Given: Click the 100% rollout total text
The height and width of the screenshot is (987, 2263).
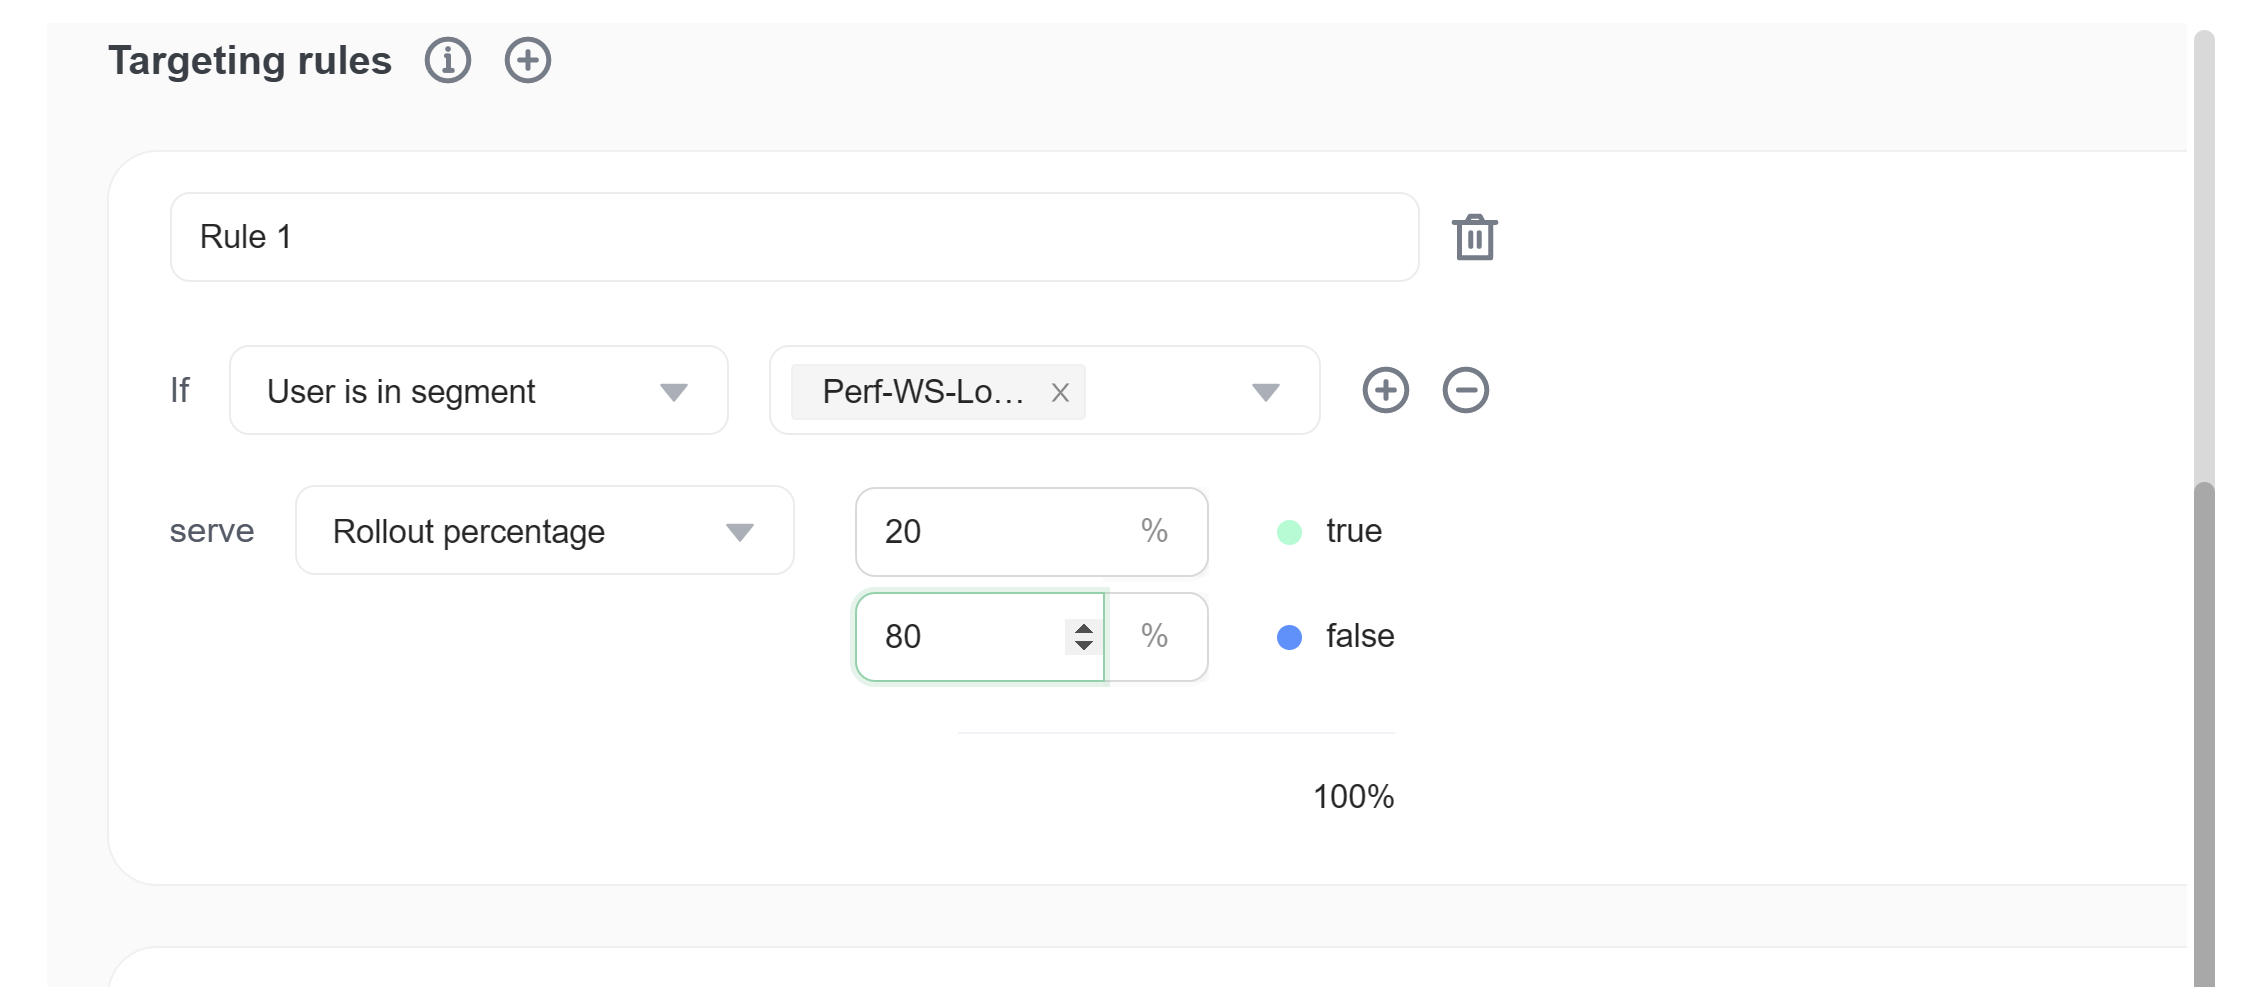Looking at the screenshot, I should click(1353, 796).
